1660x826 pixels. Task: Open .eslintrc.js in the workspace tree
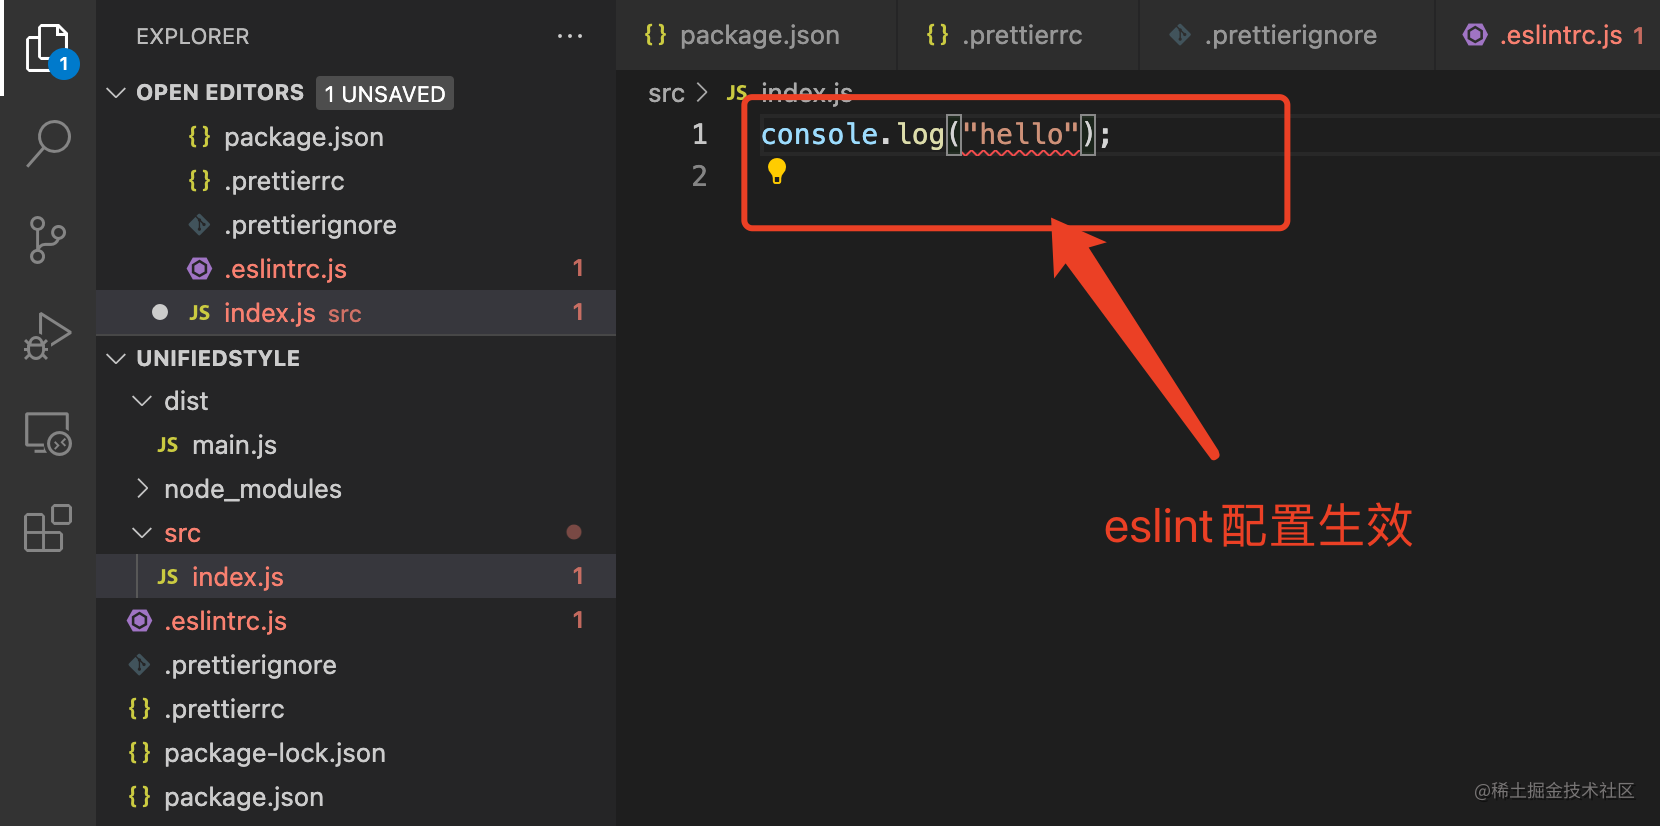[356, 621]
